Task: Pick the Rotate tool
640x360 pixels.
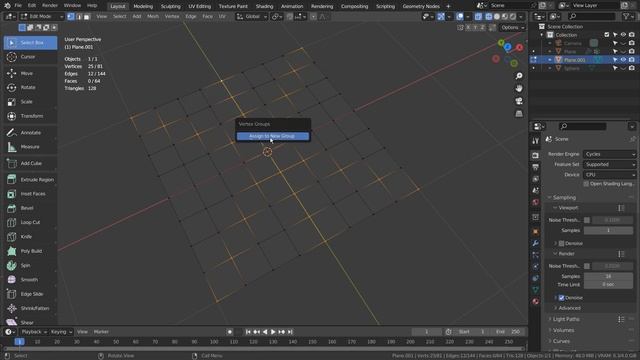Action: [x=31, y=87]
